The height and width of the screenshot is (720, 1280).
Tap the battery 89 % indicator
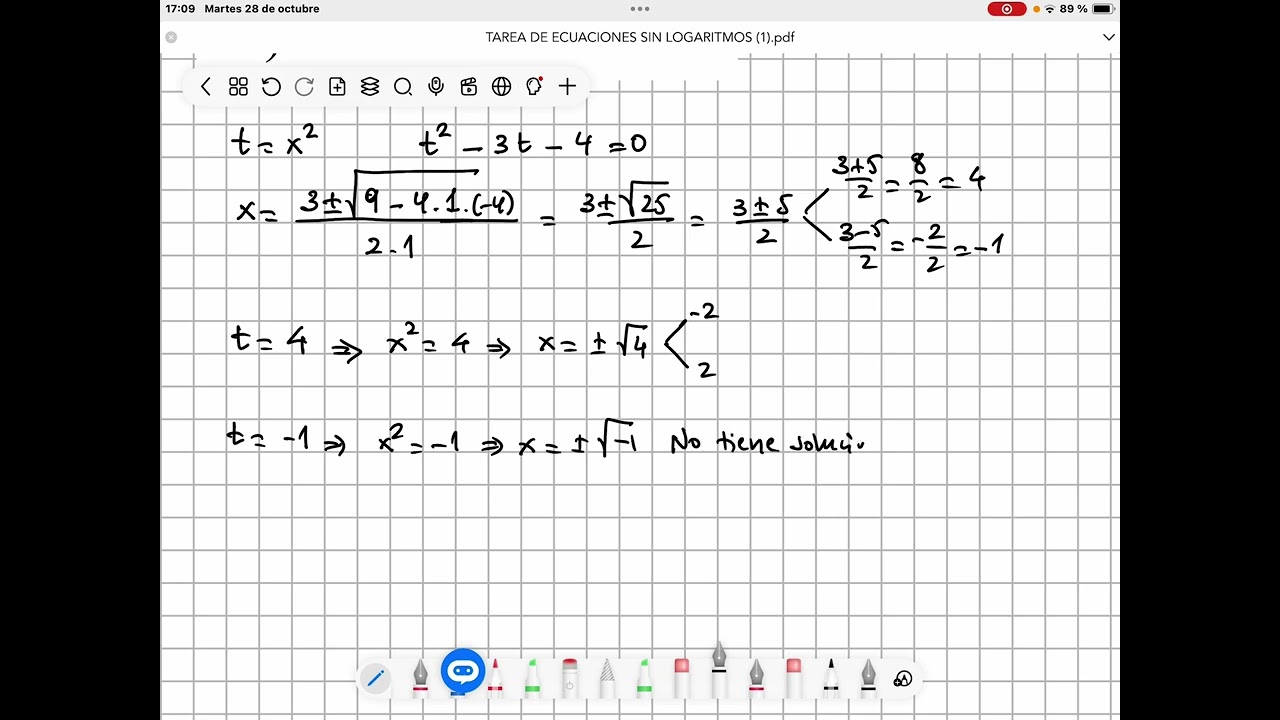pyautogui.click(x=1088, y=9)
